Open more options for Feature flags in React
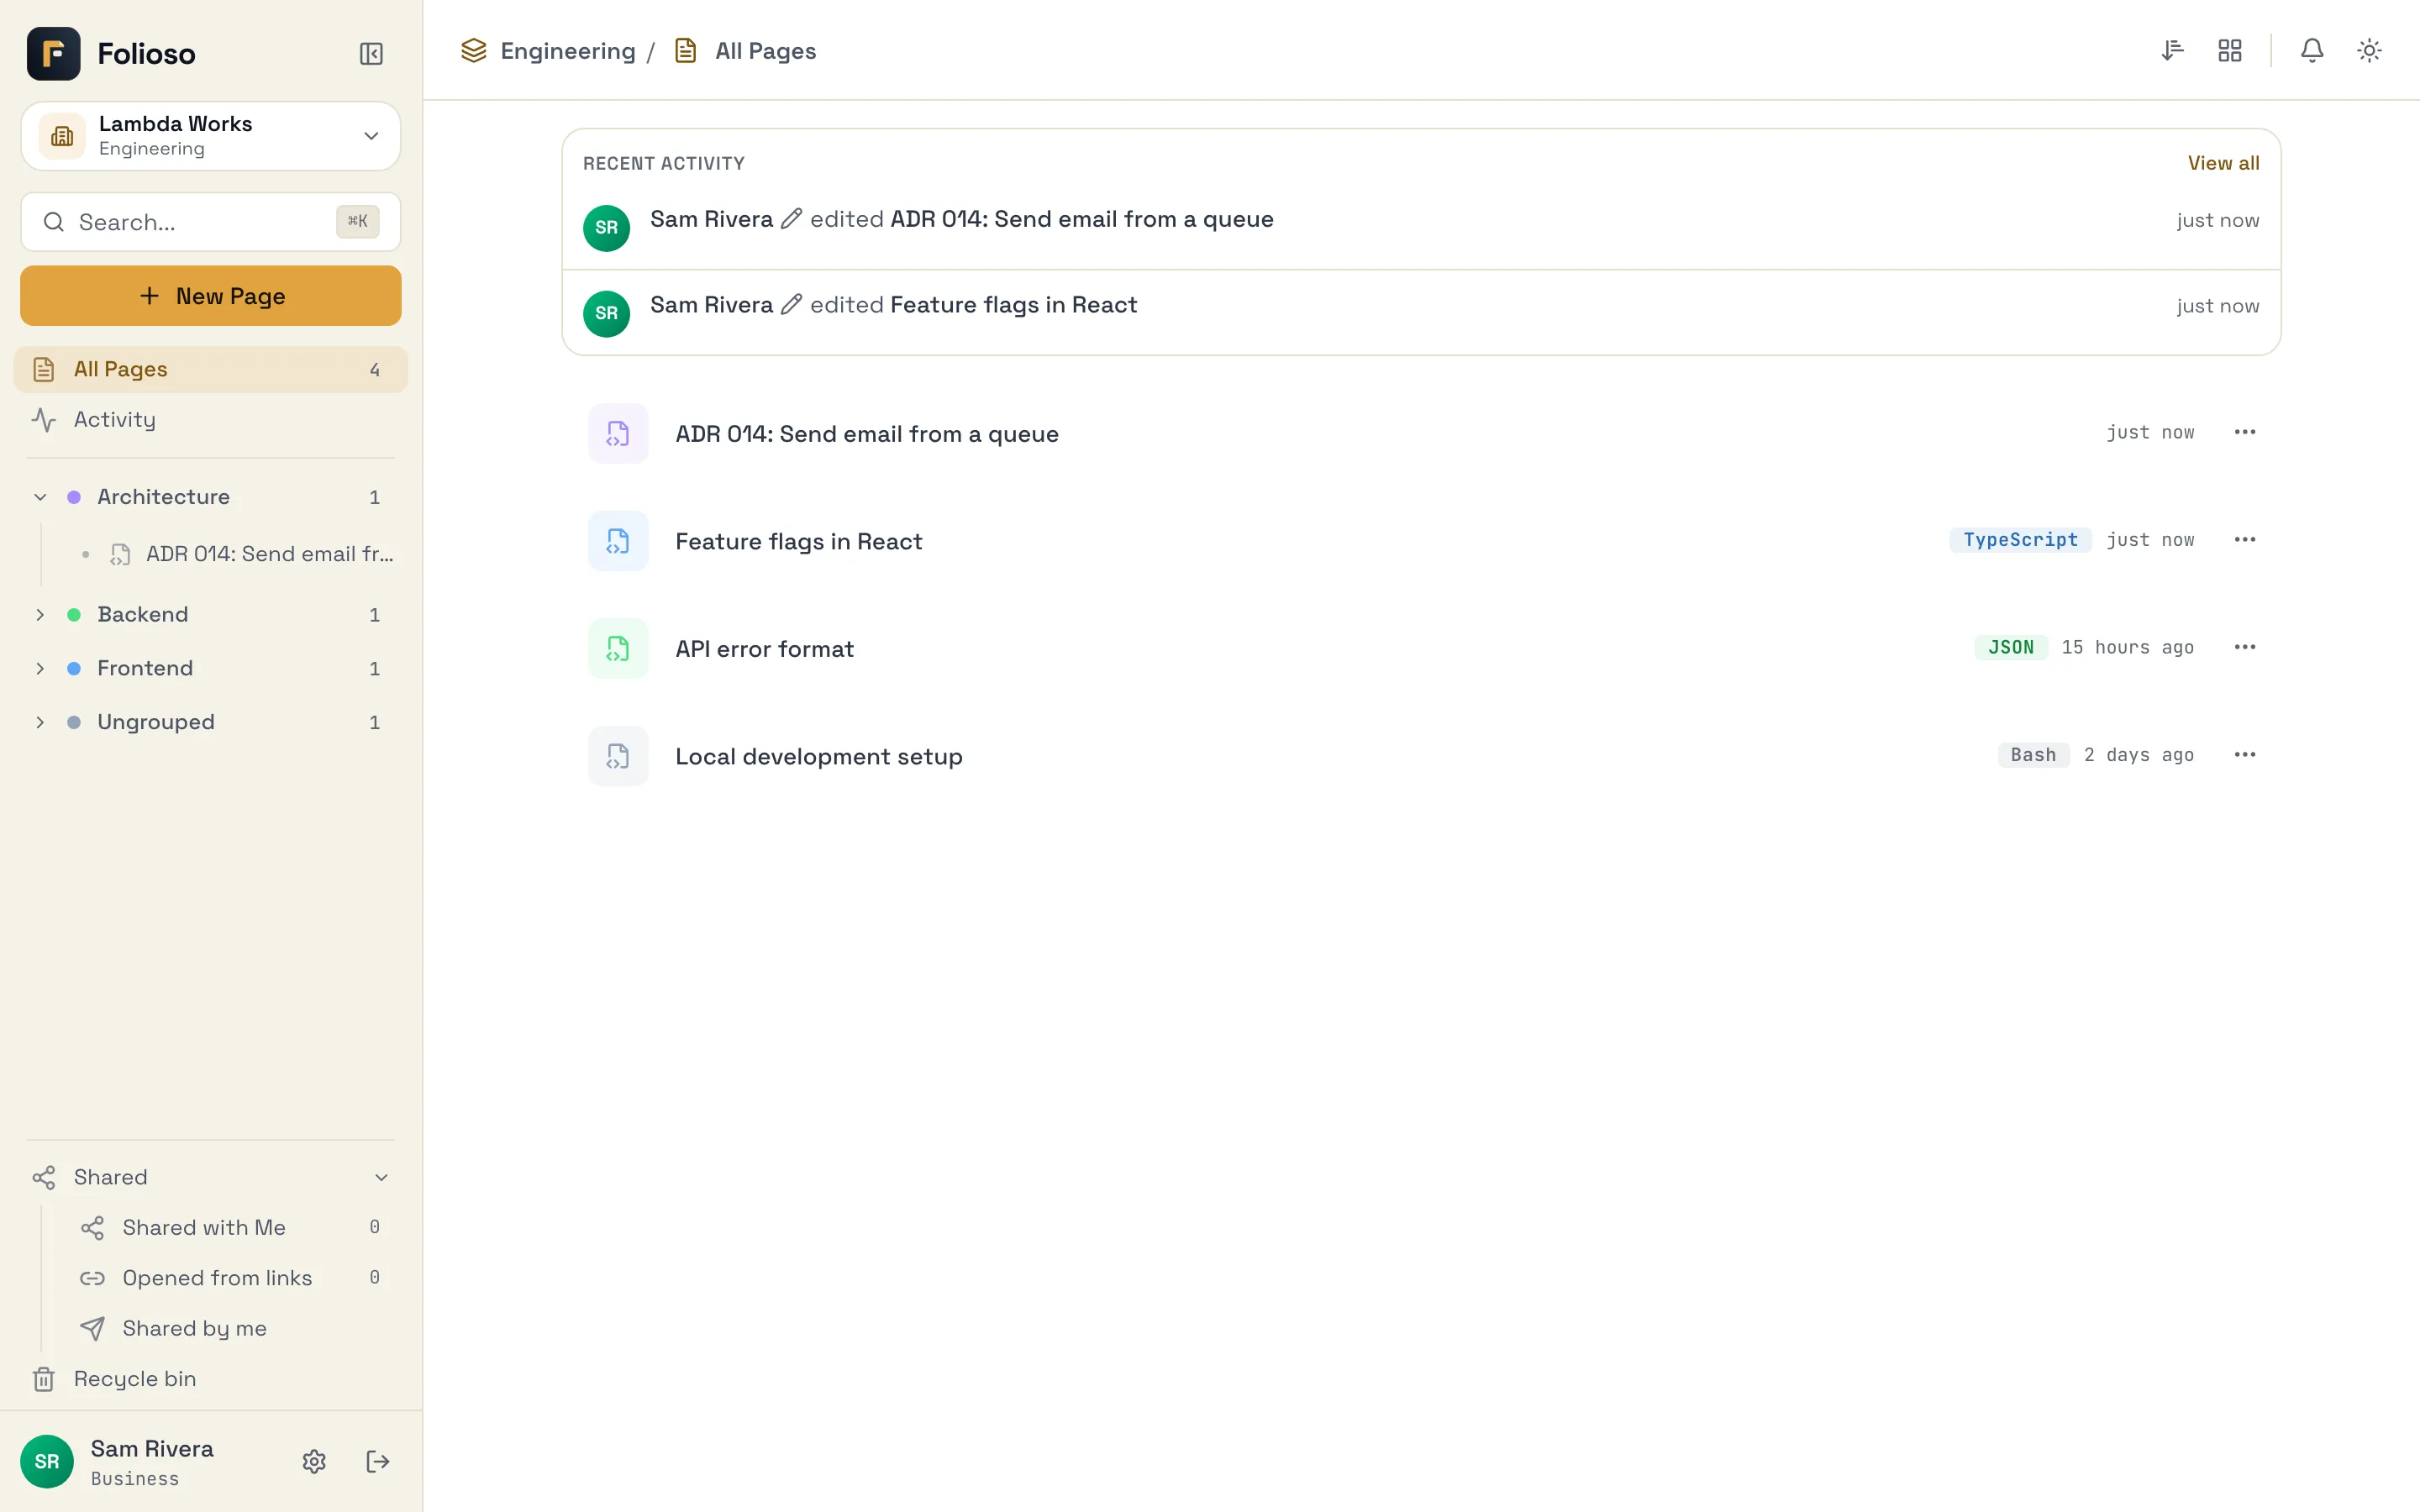Viewport: 2420px width, 1512px height. point(2244,540)
